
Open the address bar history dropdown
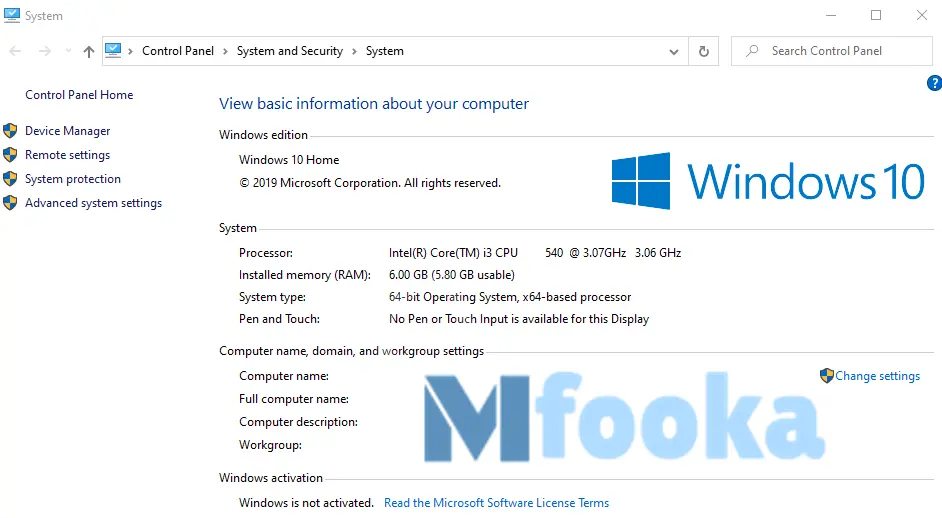pos(674,52)
